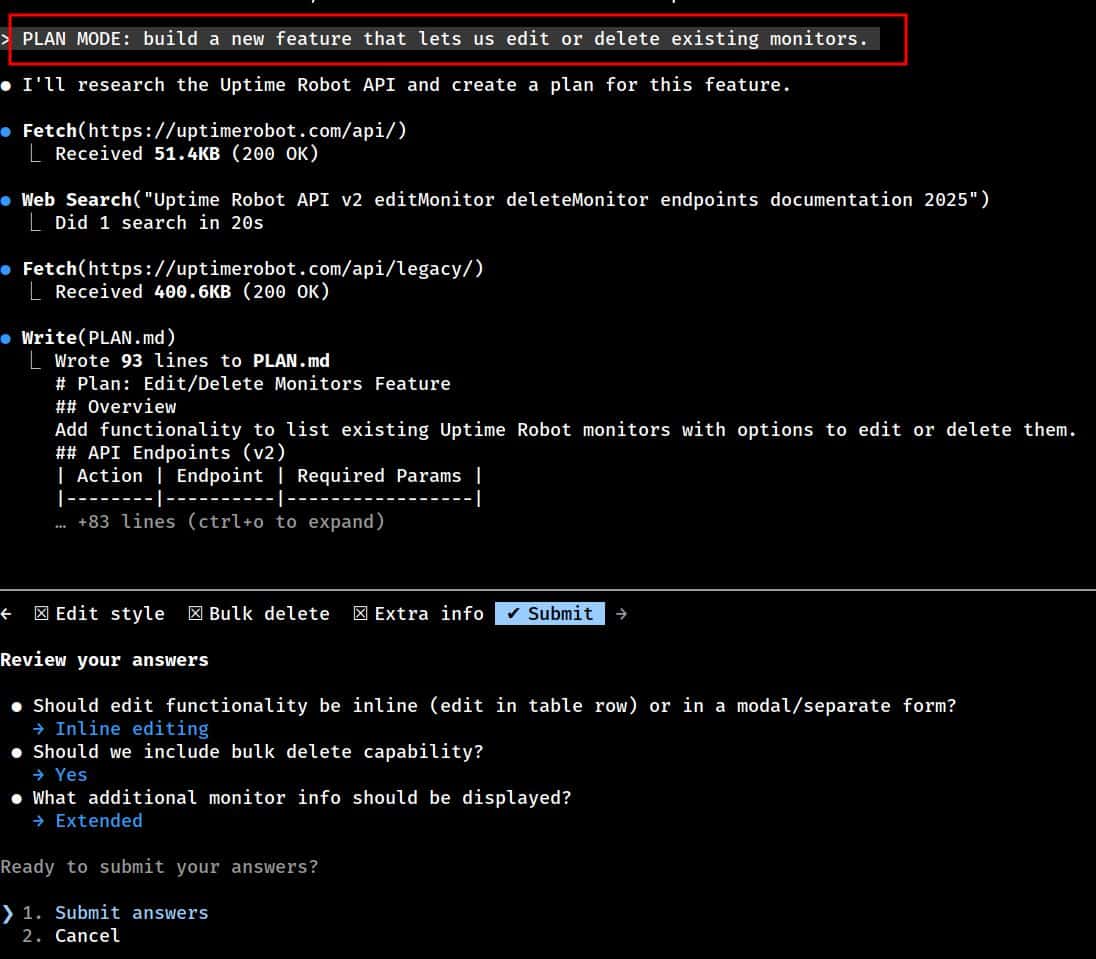
Task: Toggle the Edit style checkbox
Action: [x=41, y=614]
